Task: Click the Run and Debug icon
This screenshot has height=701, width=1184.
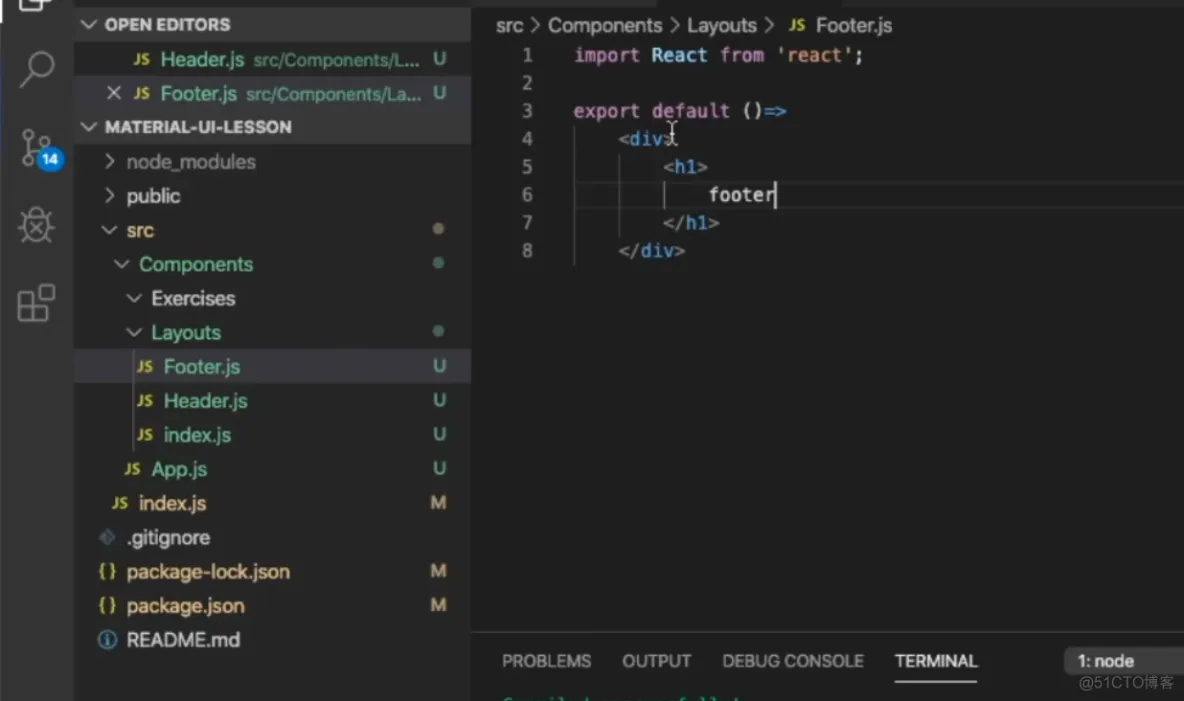Action: [x=37, y=225]
